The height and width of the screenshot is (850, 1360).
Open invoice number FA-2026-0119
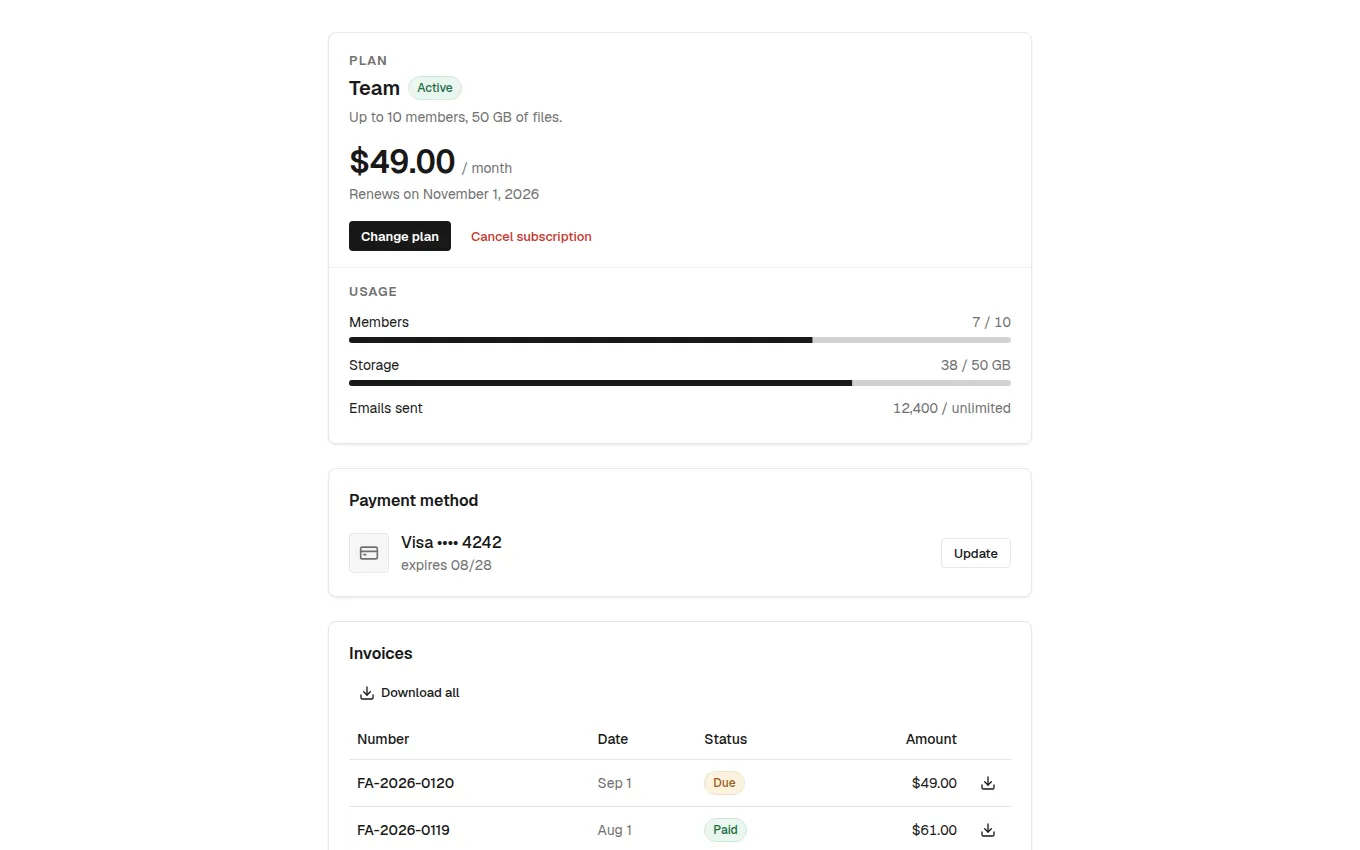click(403, 830)
